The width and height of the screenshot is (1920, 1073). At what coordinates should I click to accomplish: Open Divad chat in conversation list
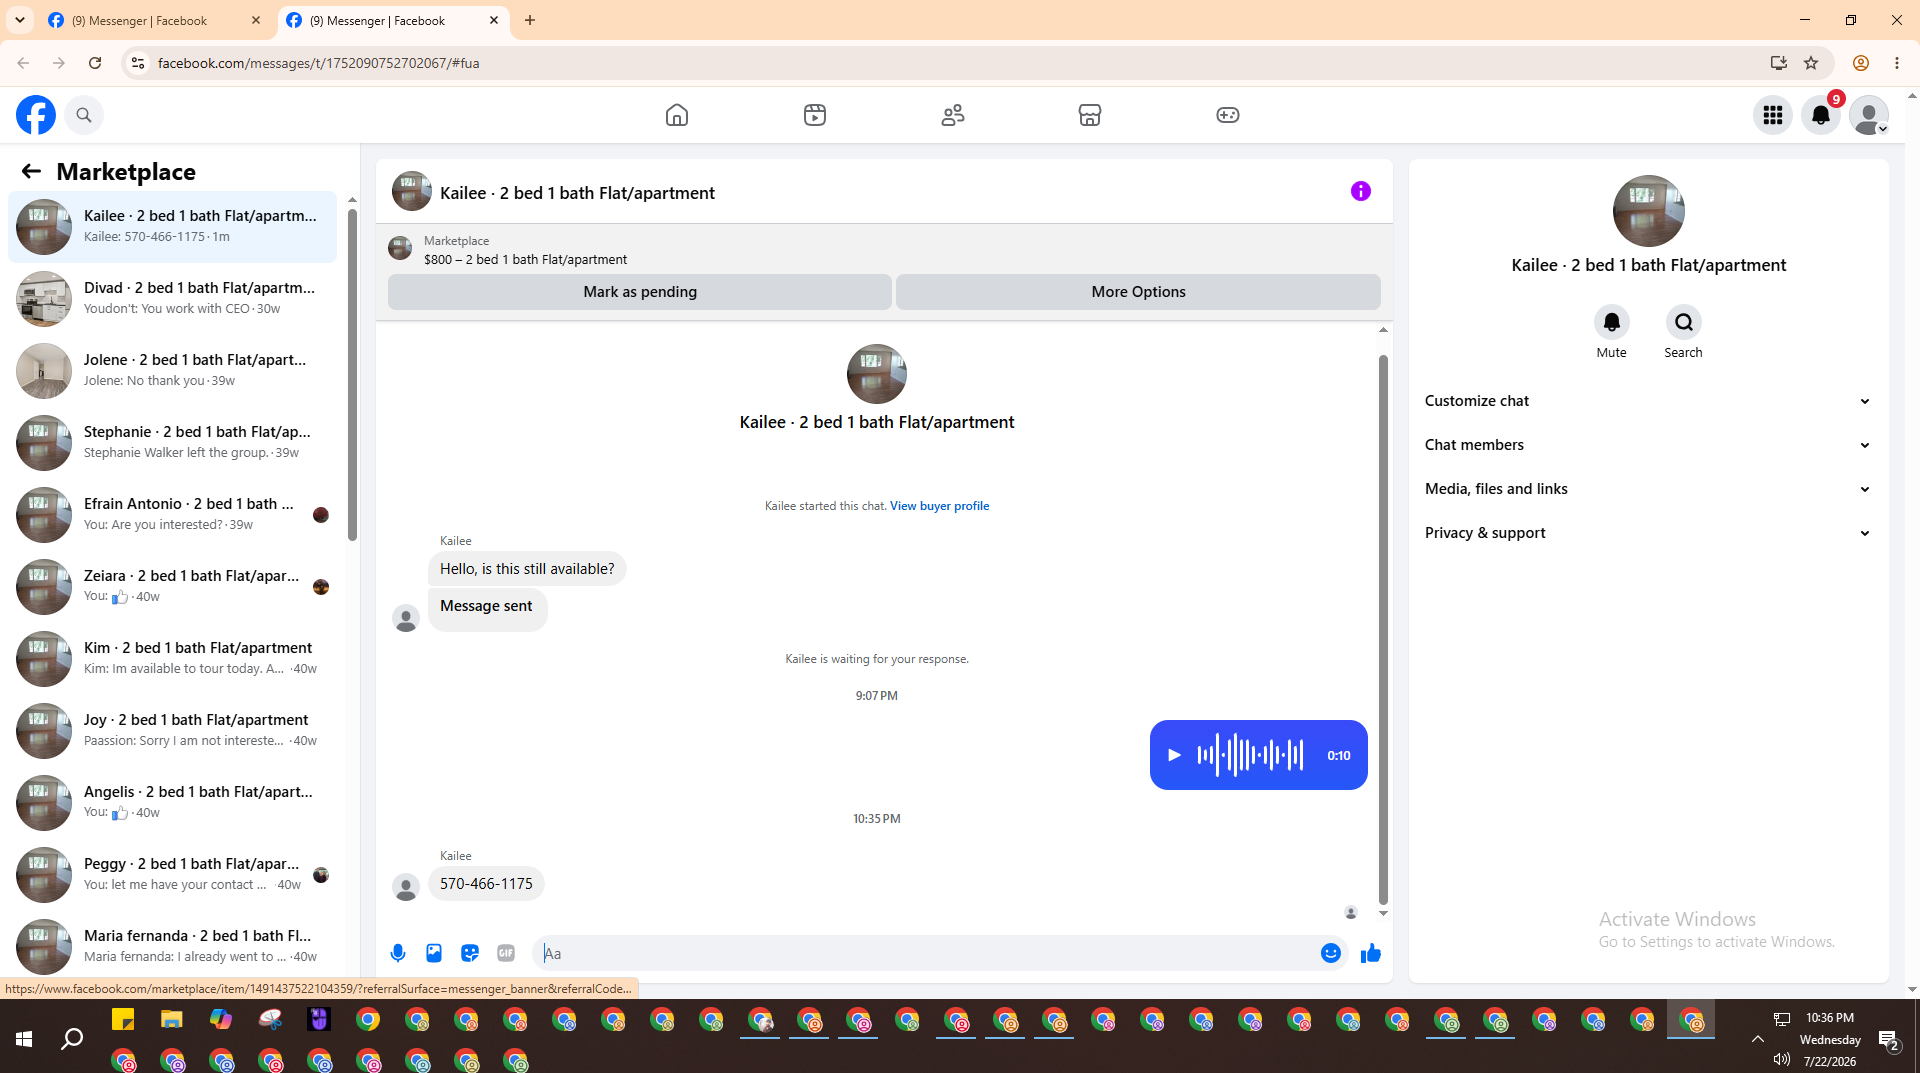point(172,299)
